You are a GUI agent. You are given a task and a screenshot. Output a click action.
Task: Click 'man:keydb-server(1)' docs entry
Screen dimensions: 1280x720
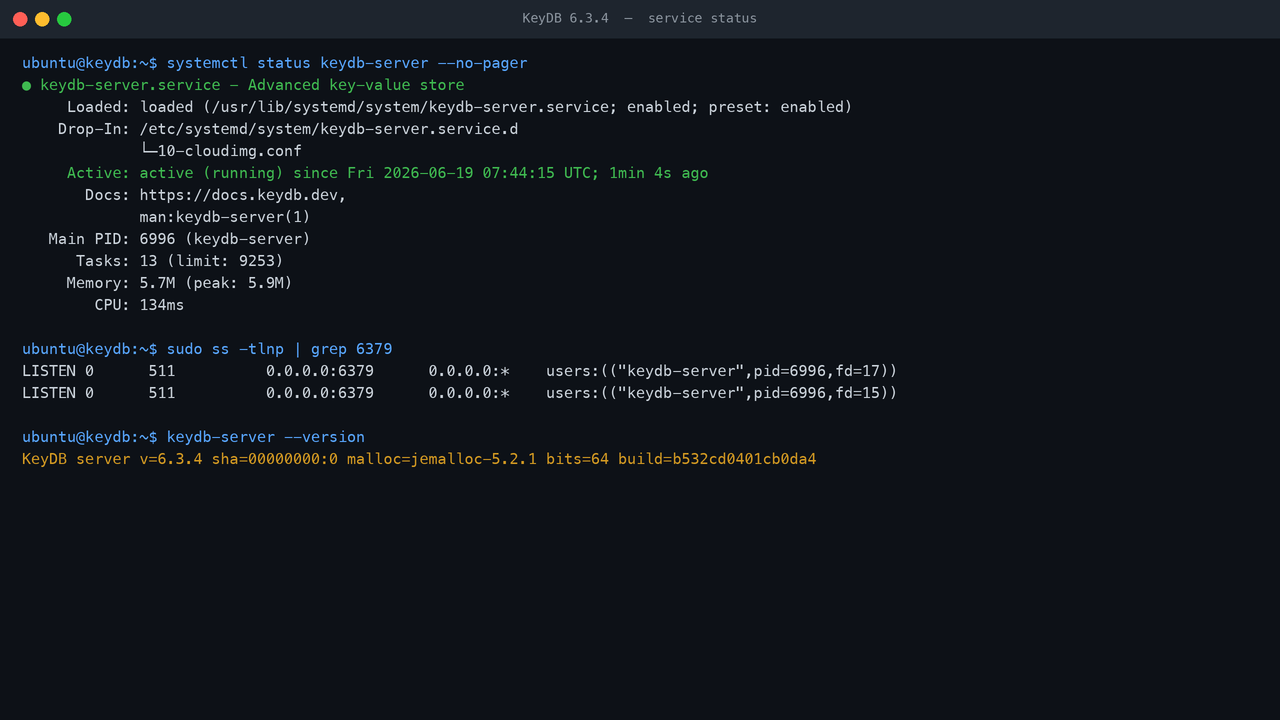225,217
